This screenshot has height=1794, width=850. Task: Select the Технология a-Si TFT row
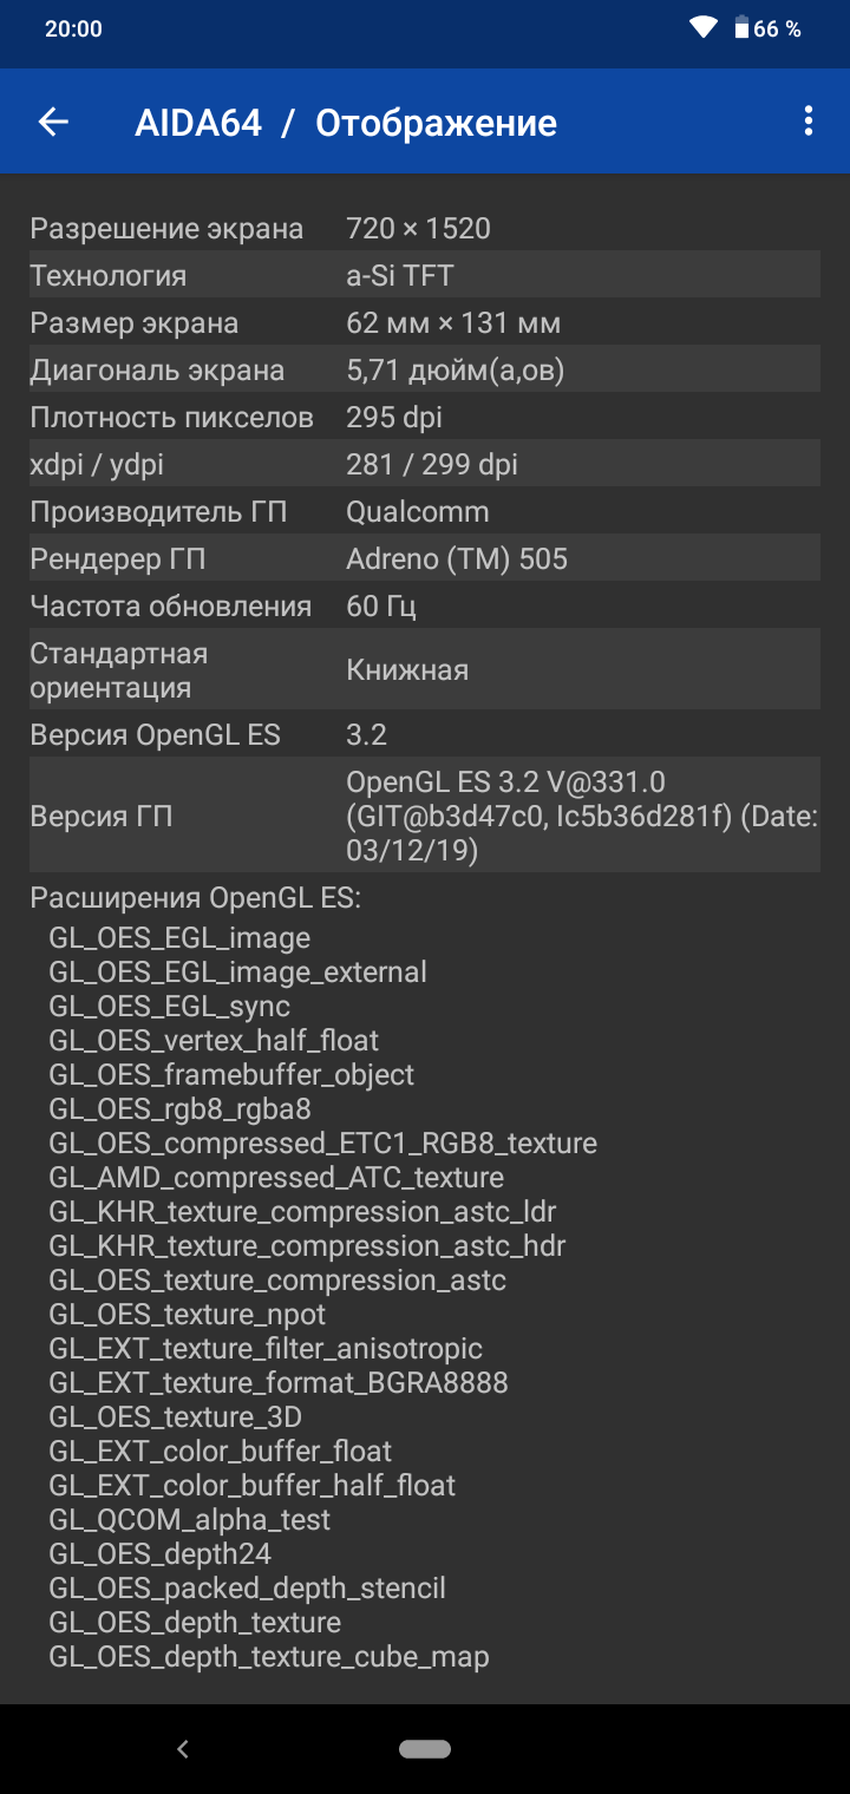pos(425,275)
